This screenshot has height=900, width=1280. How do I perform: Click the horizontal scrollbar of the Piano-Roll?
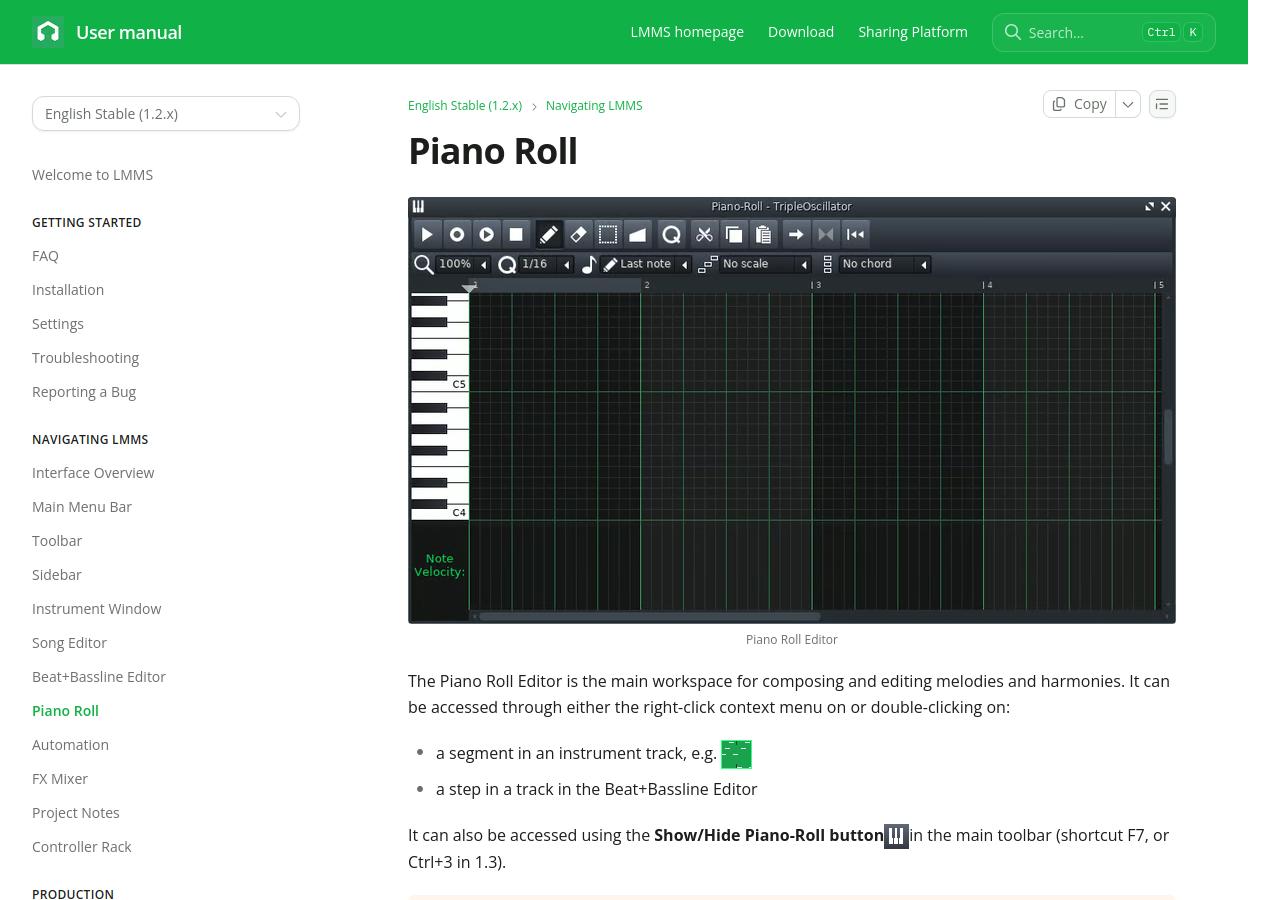pyautogui.click(x=650, y=616)
